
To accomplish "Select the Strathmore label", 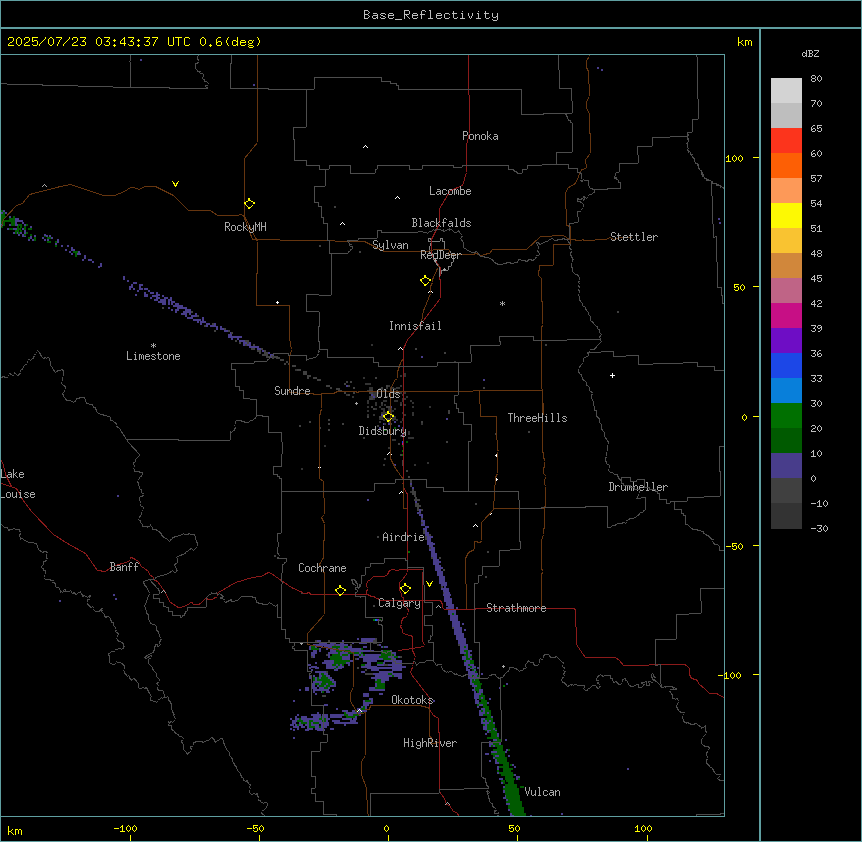I will (516, 608).
